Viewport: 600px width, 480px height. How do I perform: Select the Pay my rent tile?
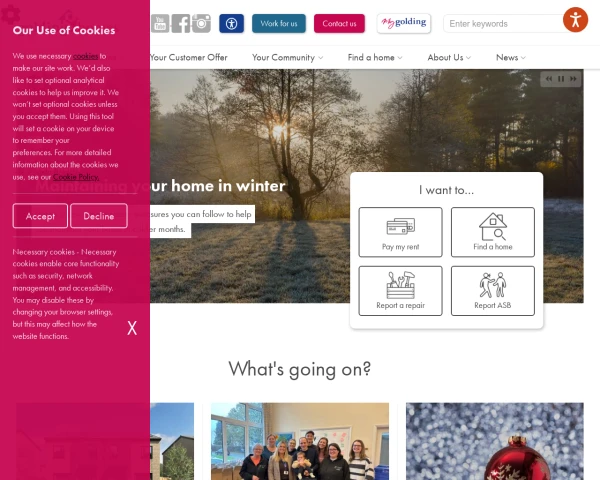(400, 232)
